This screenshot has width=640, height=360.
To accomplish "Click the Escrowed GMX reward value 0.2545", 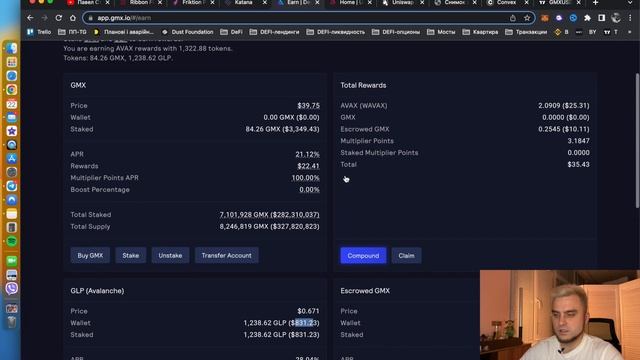I will coord(564,129).
